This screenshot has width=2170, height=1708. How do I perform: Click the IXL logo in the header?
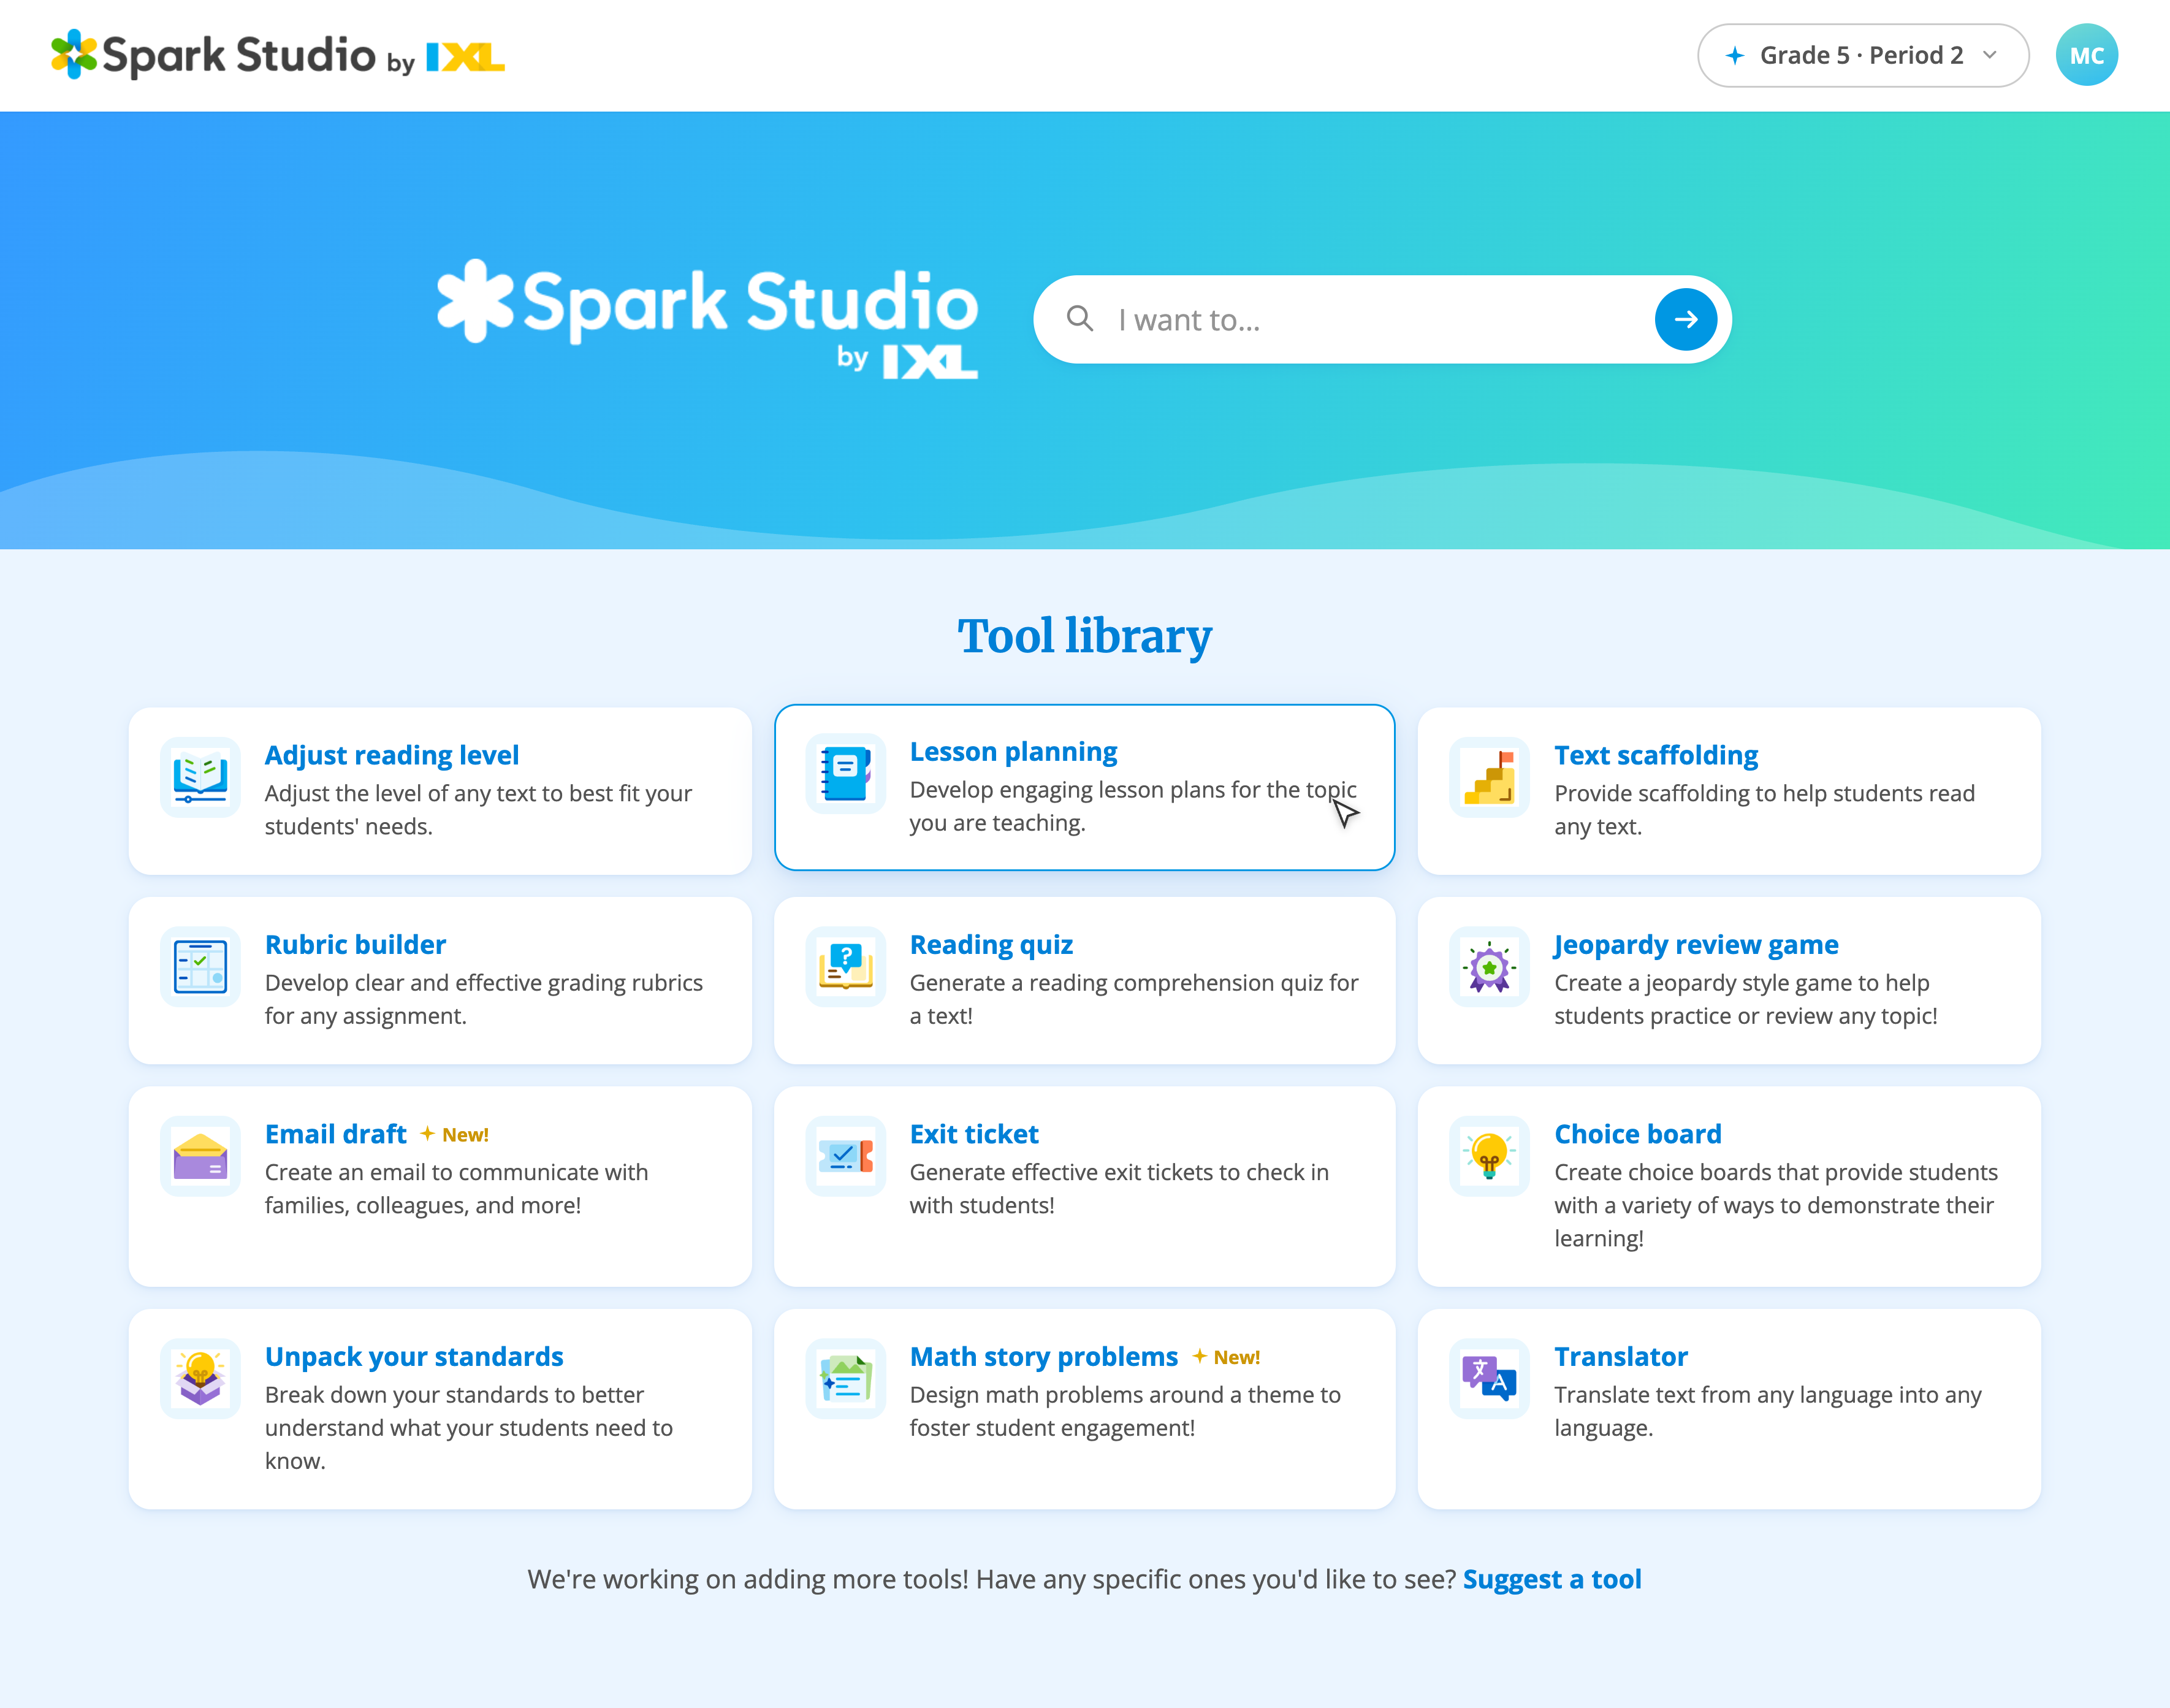(465, 57)
